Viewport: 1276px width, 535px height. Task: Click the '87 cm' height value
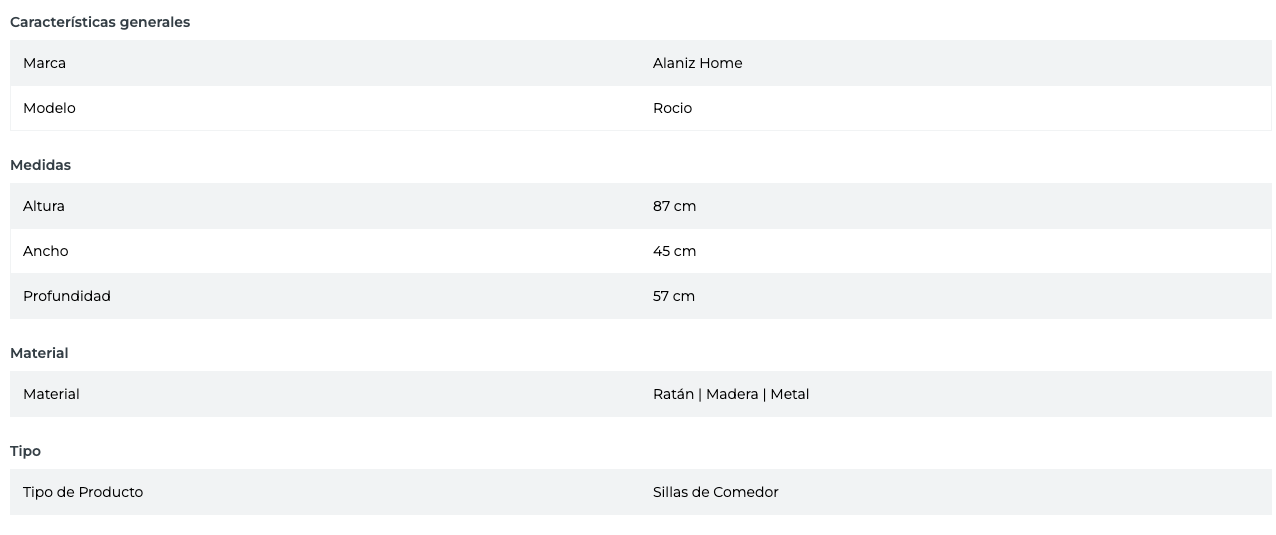[x=674, y=206]
